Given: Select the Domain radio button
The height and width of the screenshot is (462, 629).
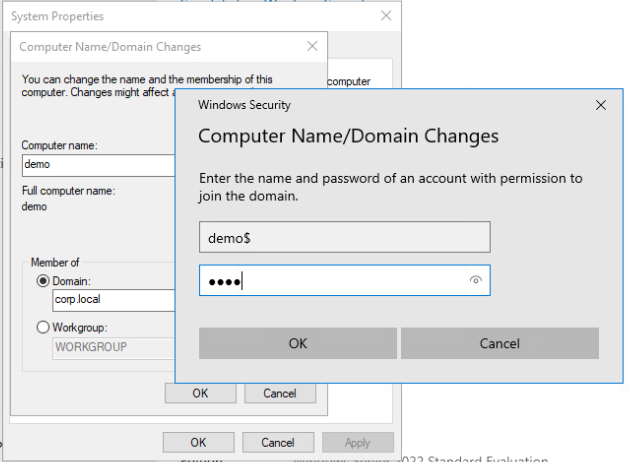Looking at the screenshot, I should point(43,282).
